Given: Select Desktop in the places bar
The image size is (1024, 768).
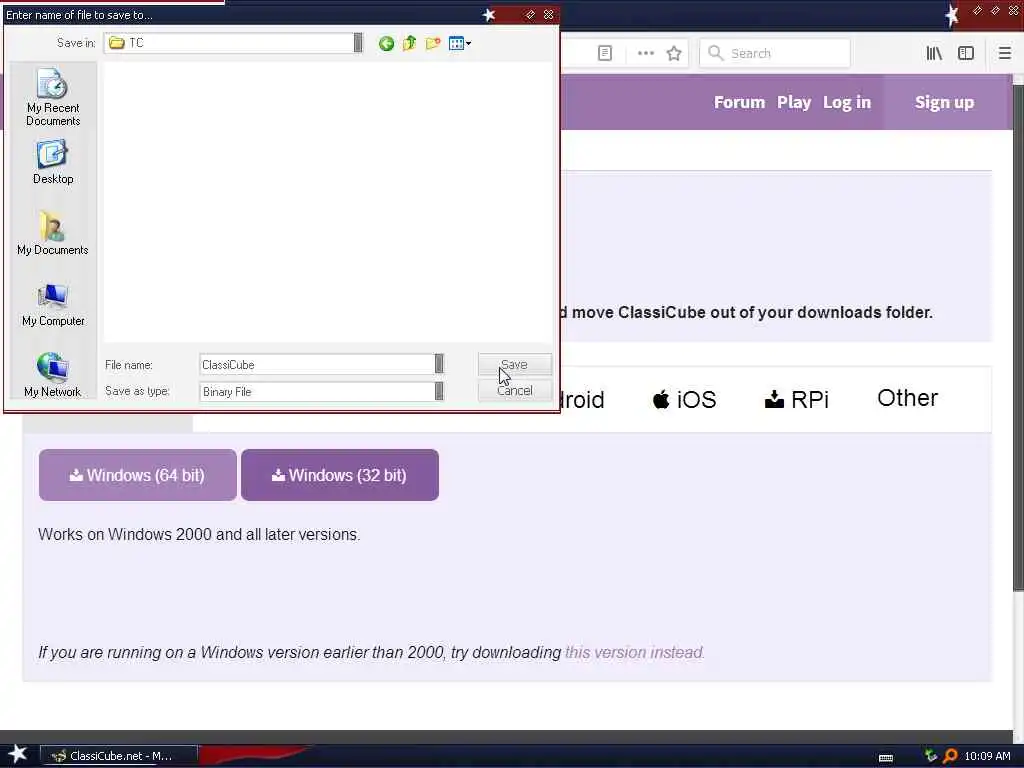Looking at the screenshot, I should (53, 162).
